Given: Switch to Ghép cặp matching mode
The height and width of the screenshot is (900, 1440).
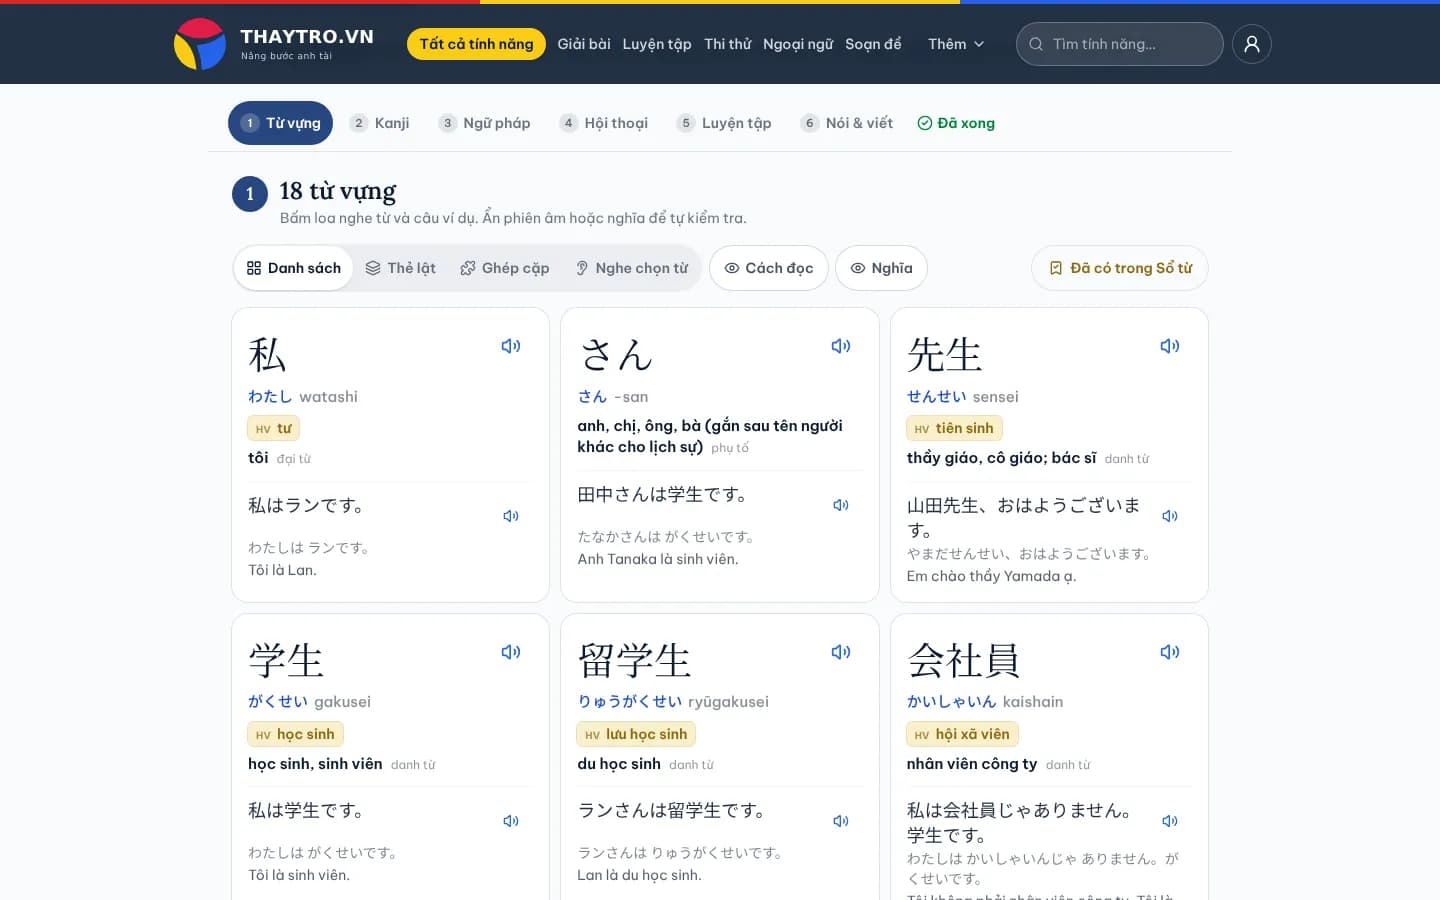Looking at the screenshot, I should pyautogui.click(x=505, y=268).
